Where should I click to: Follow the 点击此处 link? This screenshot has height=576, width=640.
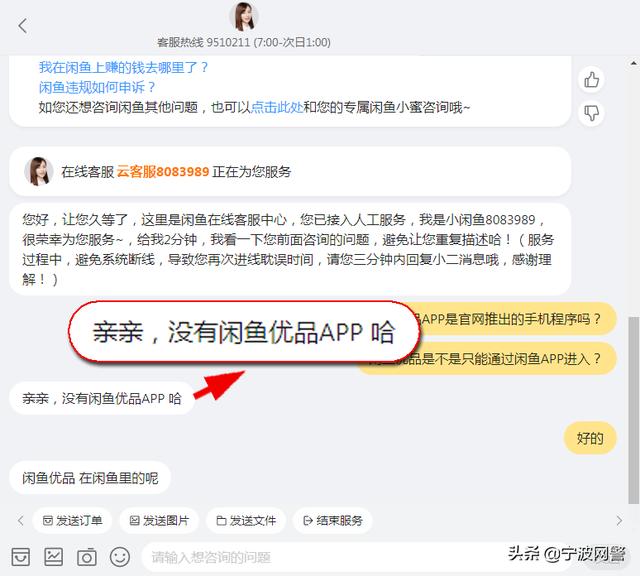[277, 107]
